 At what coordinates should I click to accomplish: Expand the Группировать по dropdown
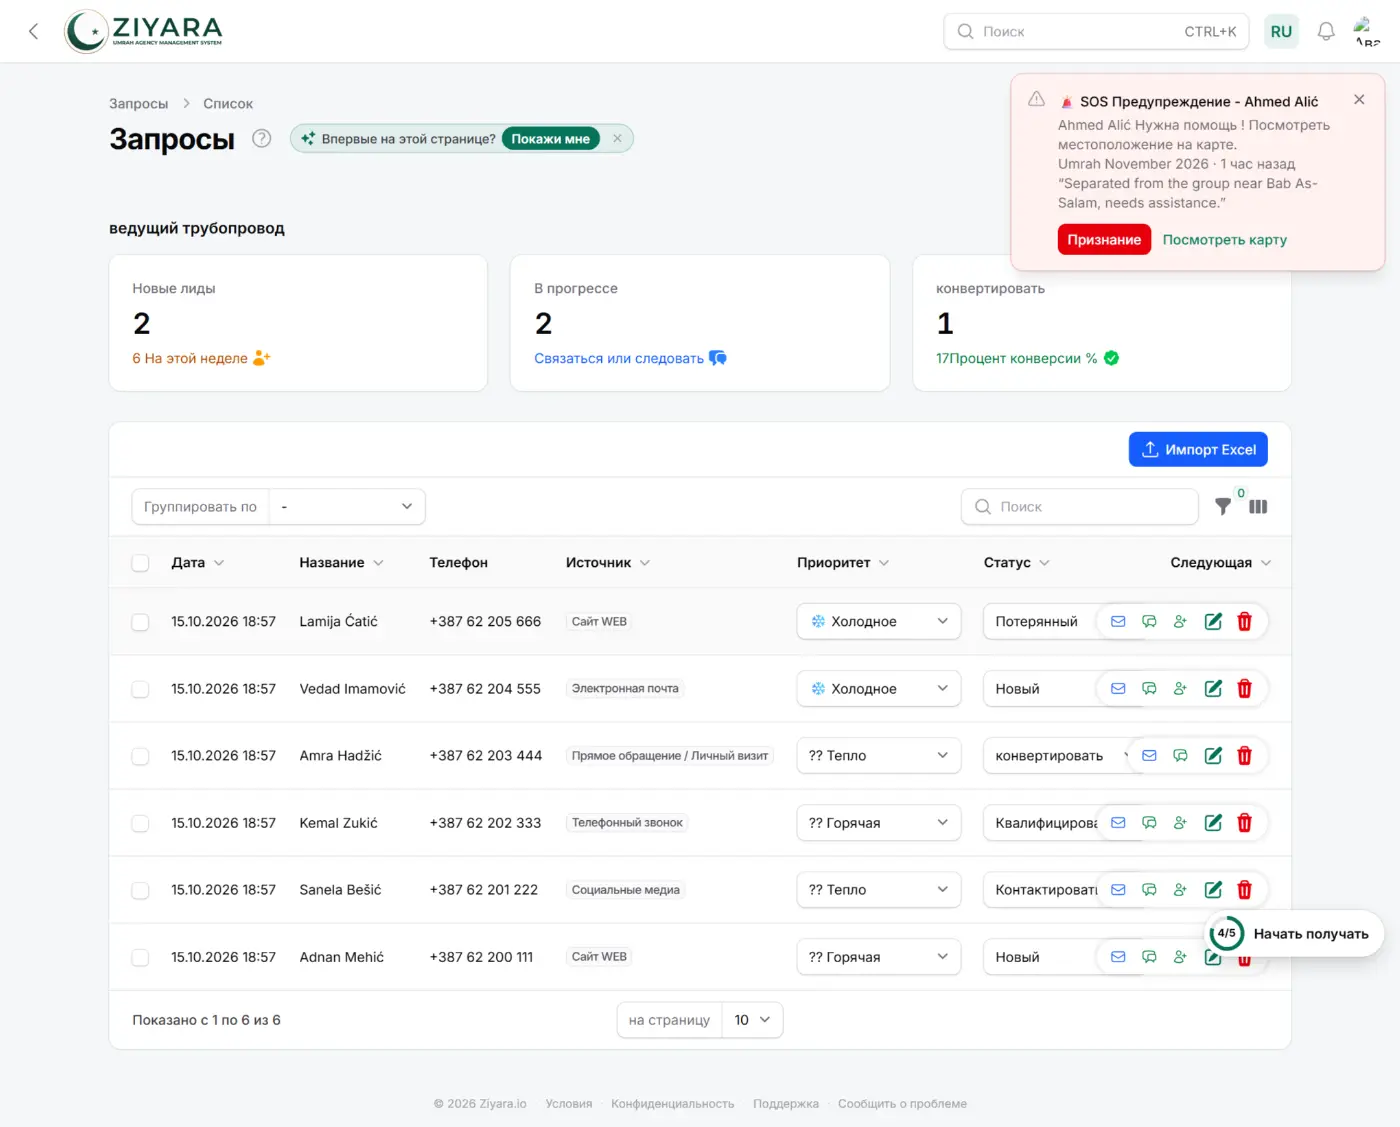(x=347, y=507)
